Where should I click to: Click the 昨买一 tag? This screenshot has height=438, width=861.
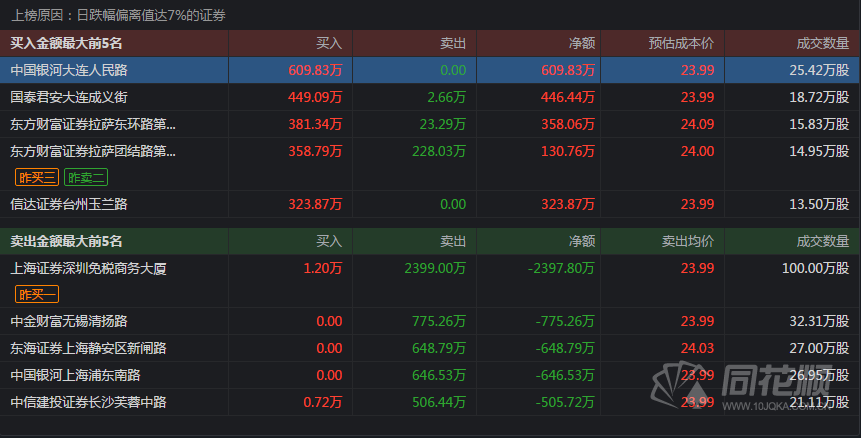tap(37, 294)
